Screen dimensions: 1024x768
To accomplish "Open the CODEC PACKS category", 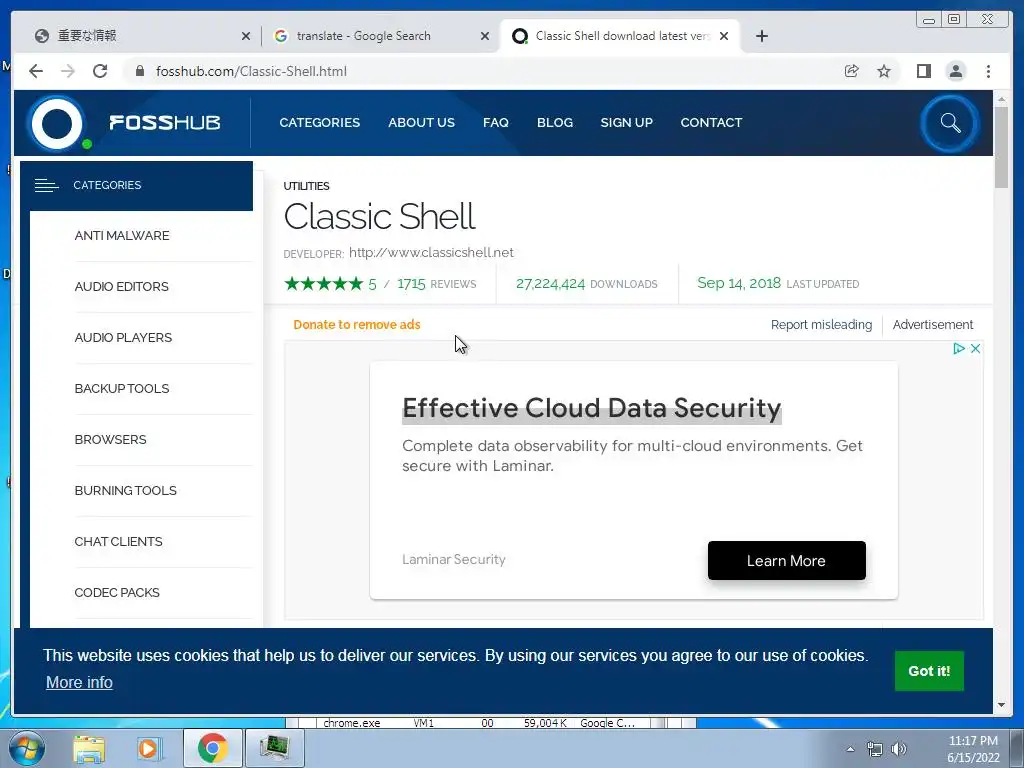I will pyautogui.click(x=117, y=592).
